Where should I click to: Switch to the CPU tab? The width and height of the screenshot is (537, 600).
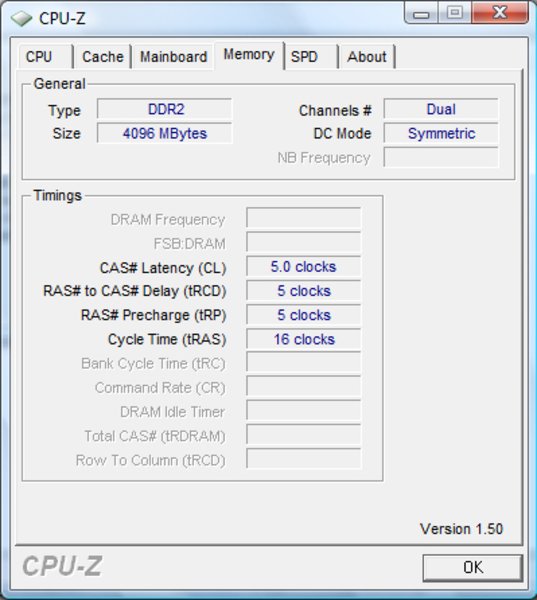(46, 57)
